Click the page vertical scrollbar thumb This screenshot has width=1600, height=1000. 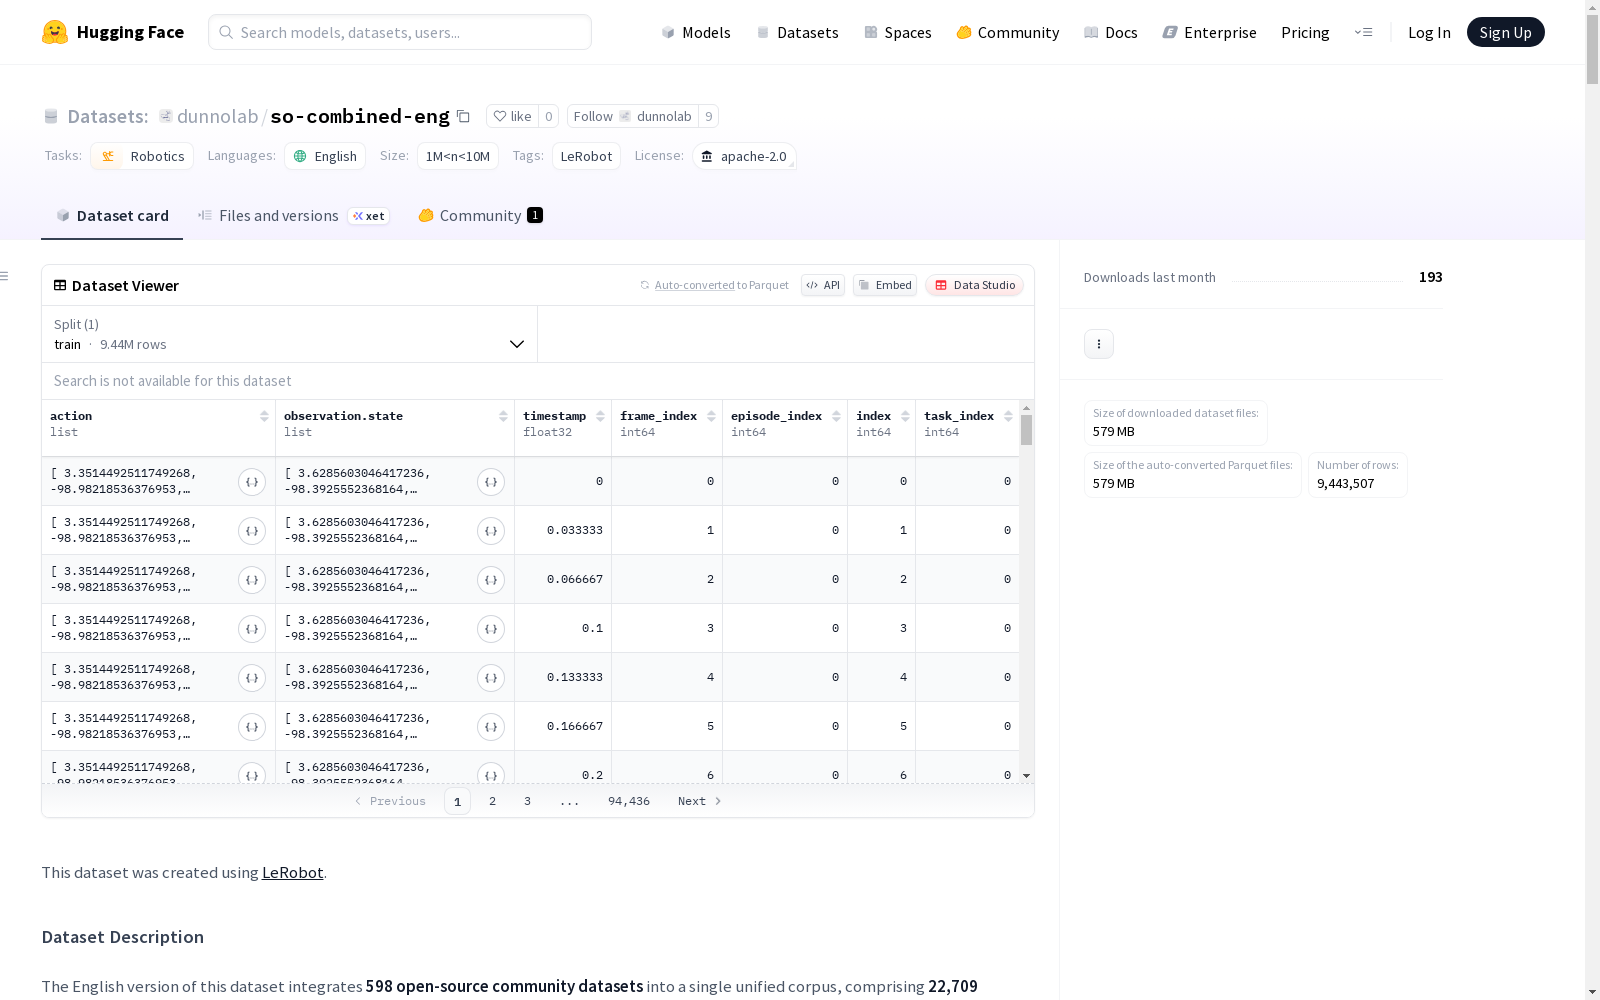point(1592,50)
